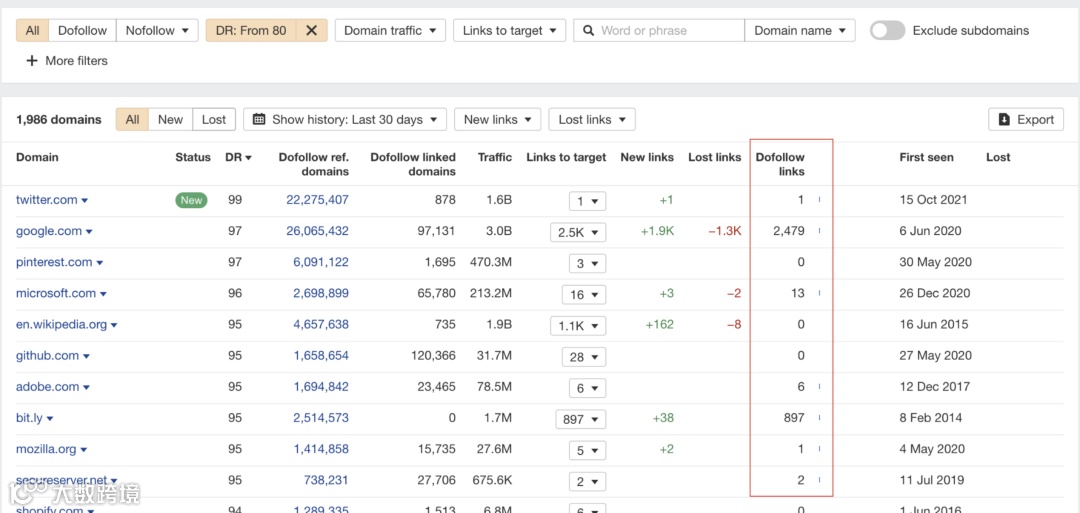Viewport: 1080px width, 513px height.
Task: Select the Lost domains tab
Action: [x=214, y=119]
